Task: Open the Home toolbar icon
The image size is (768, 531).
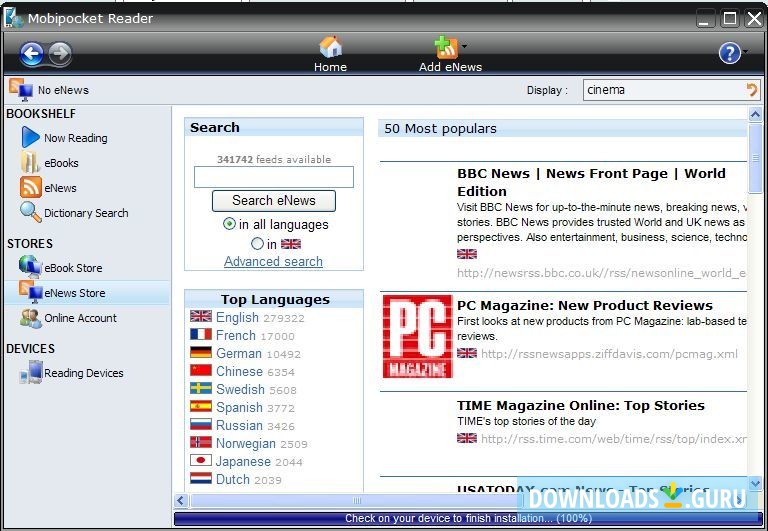Action: point(331,48)
